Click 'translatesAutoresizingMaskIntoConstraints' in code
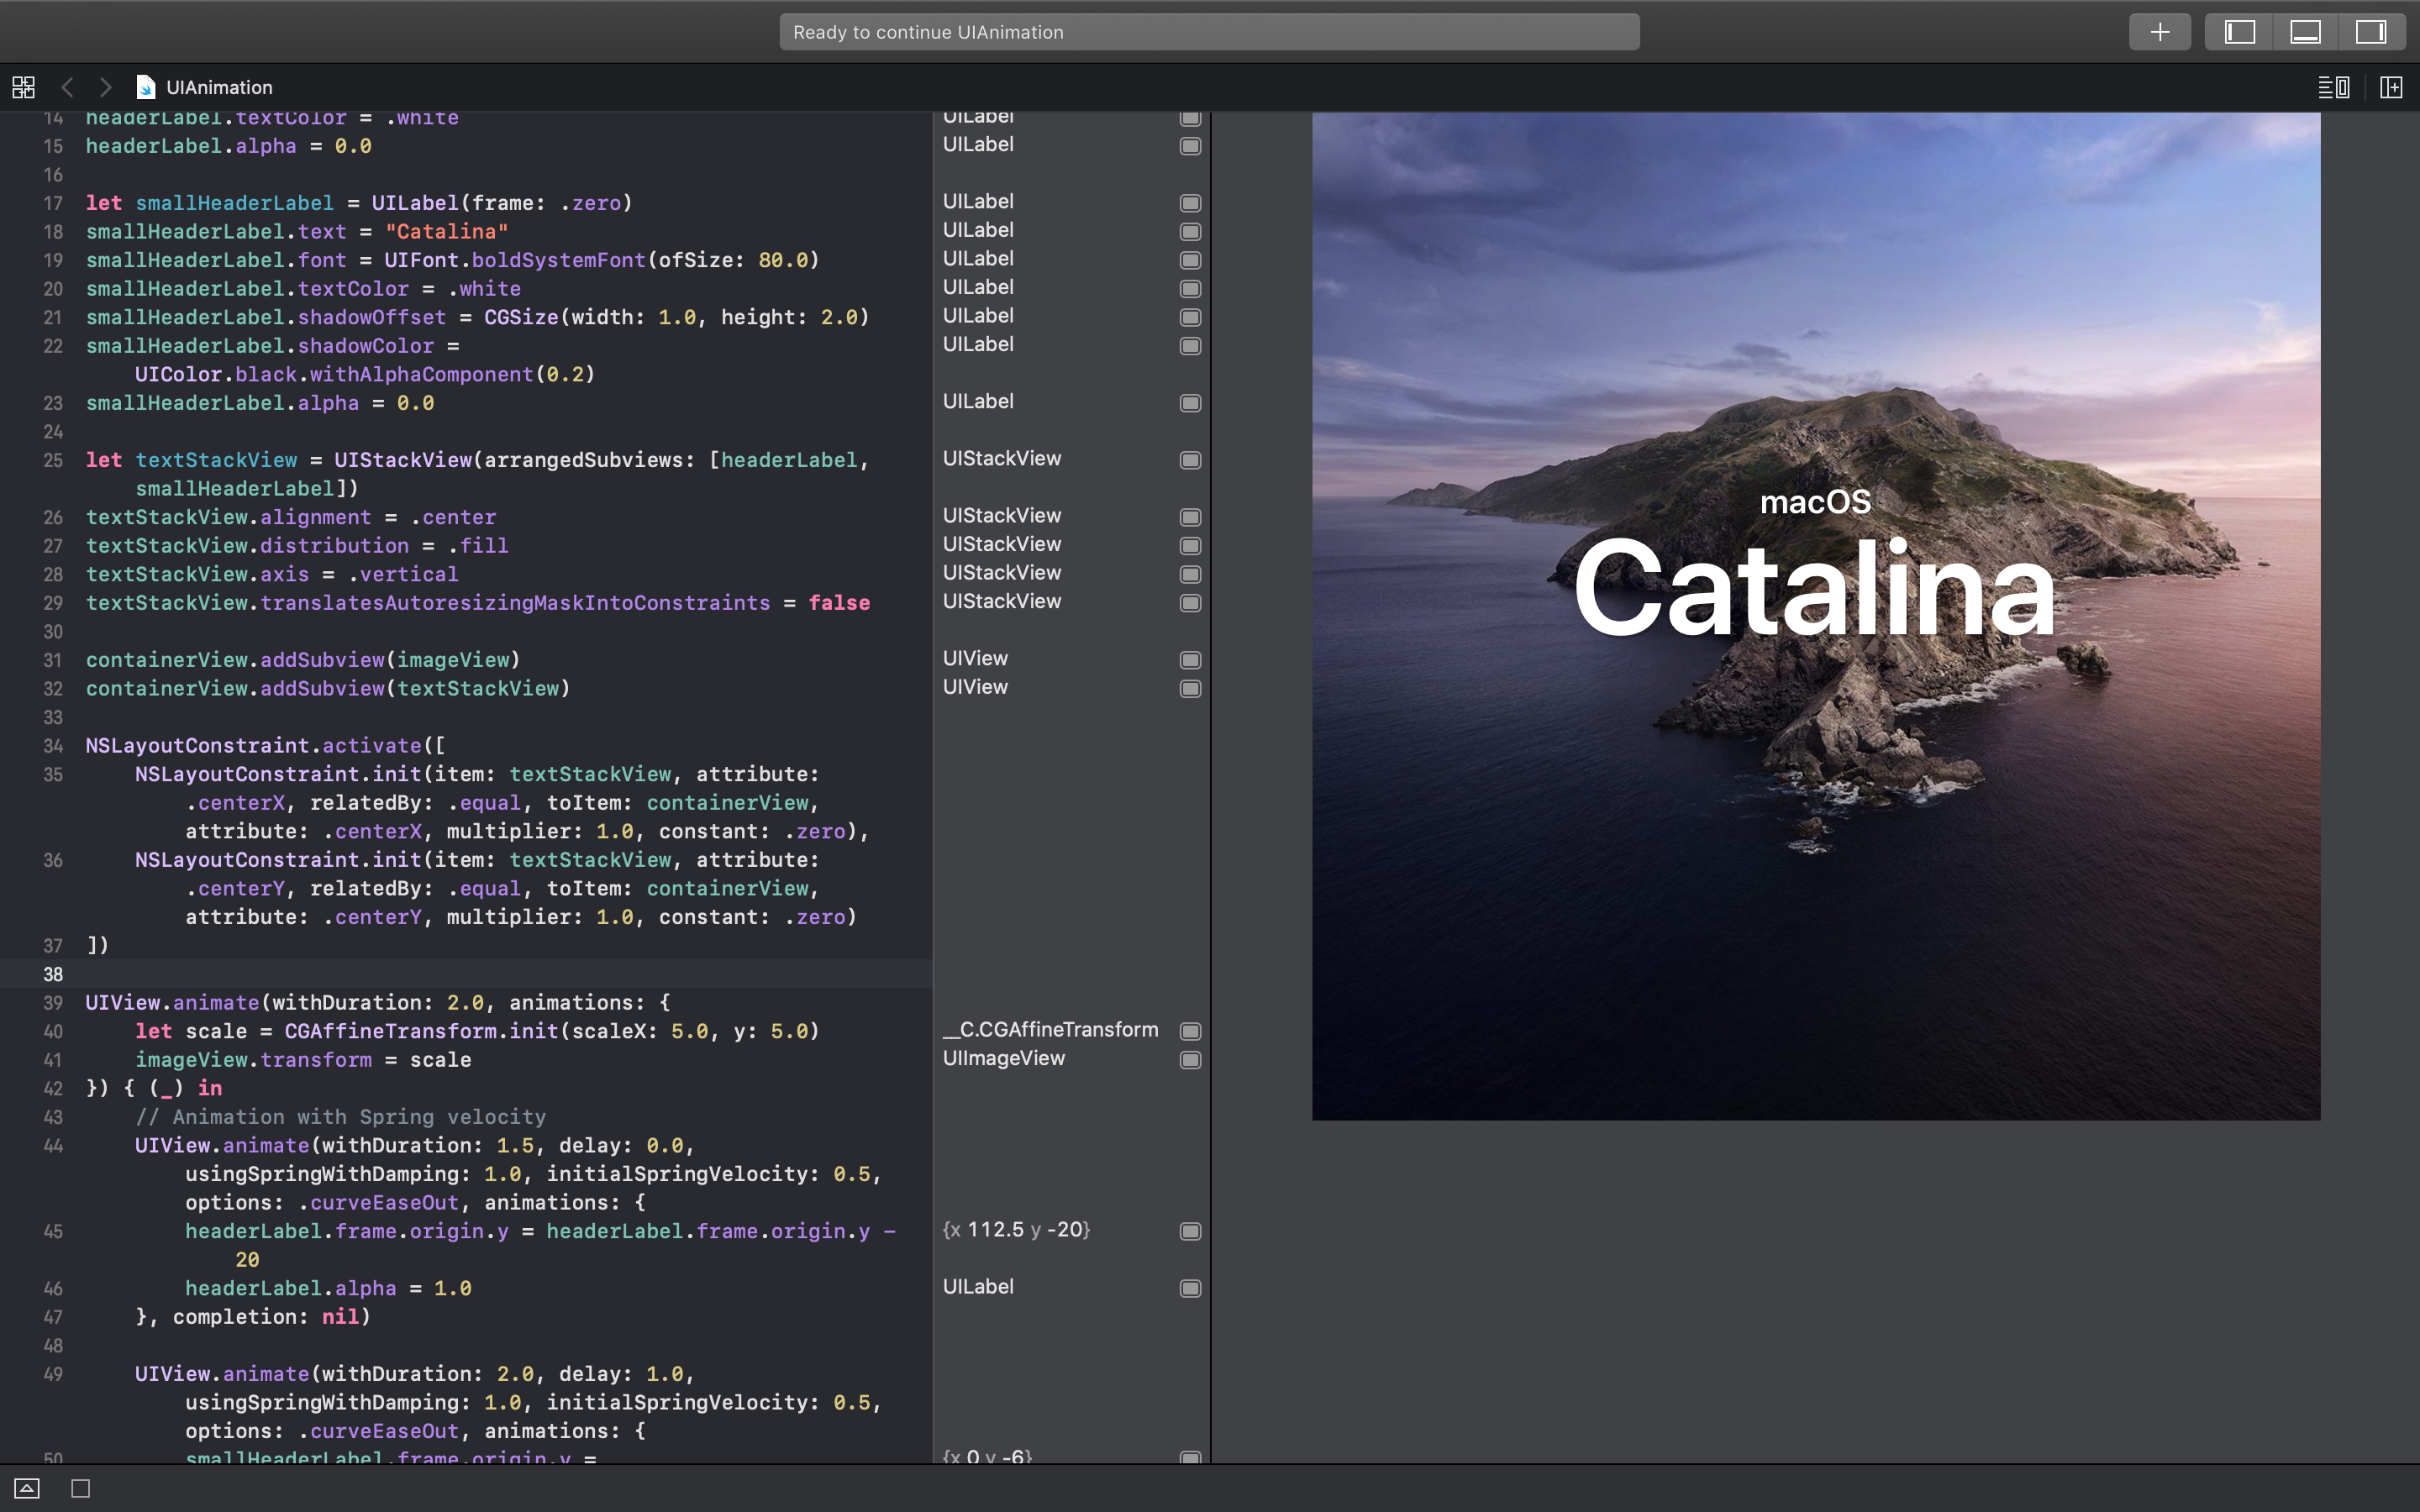The image size is (2420, 1512). (x=515, y=603)
